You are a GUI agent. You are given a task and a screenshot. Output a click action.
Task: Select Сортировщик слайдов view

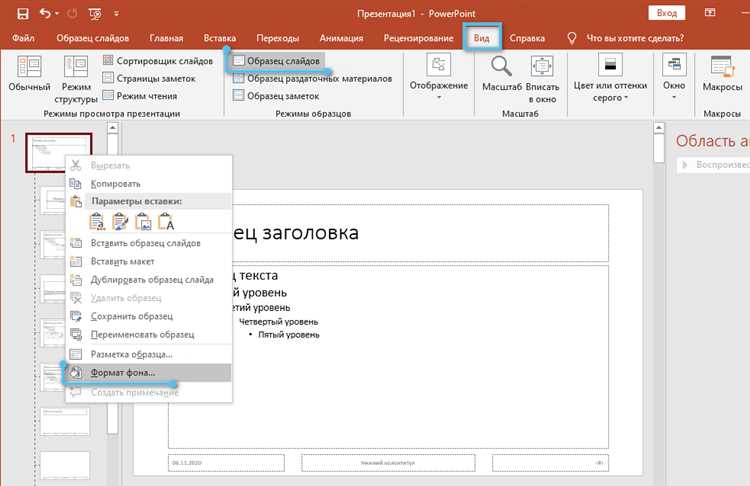point(156,61)
